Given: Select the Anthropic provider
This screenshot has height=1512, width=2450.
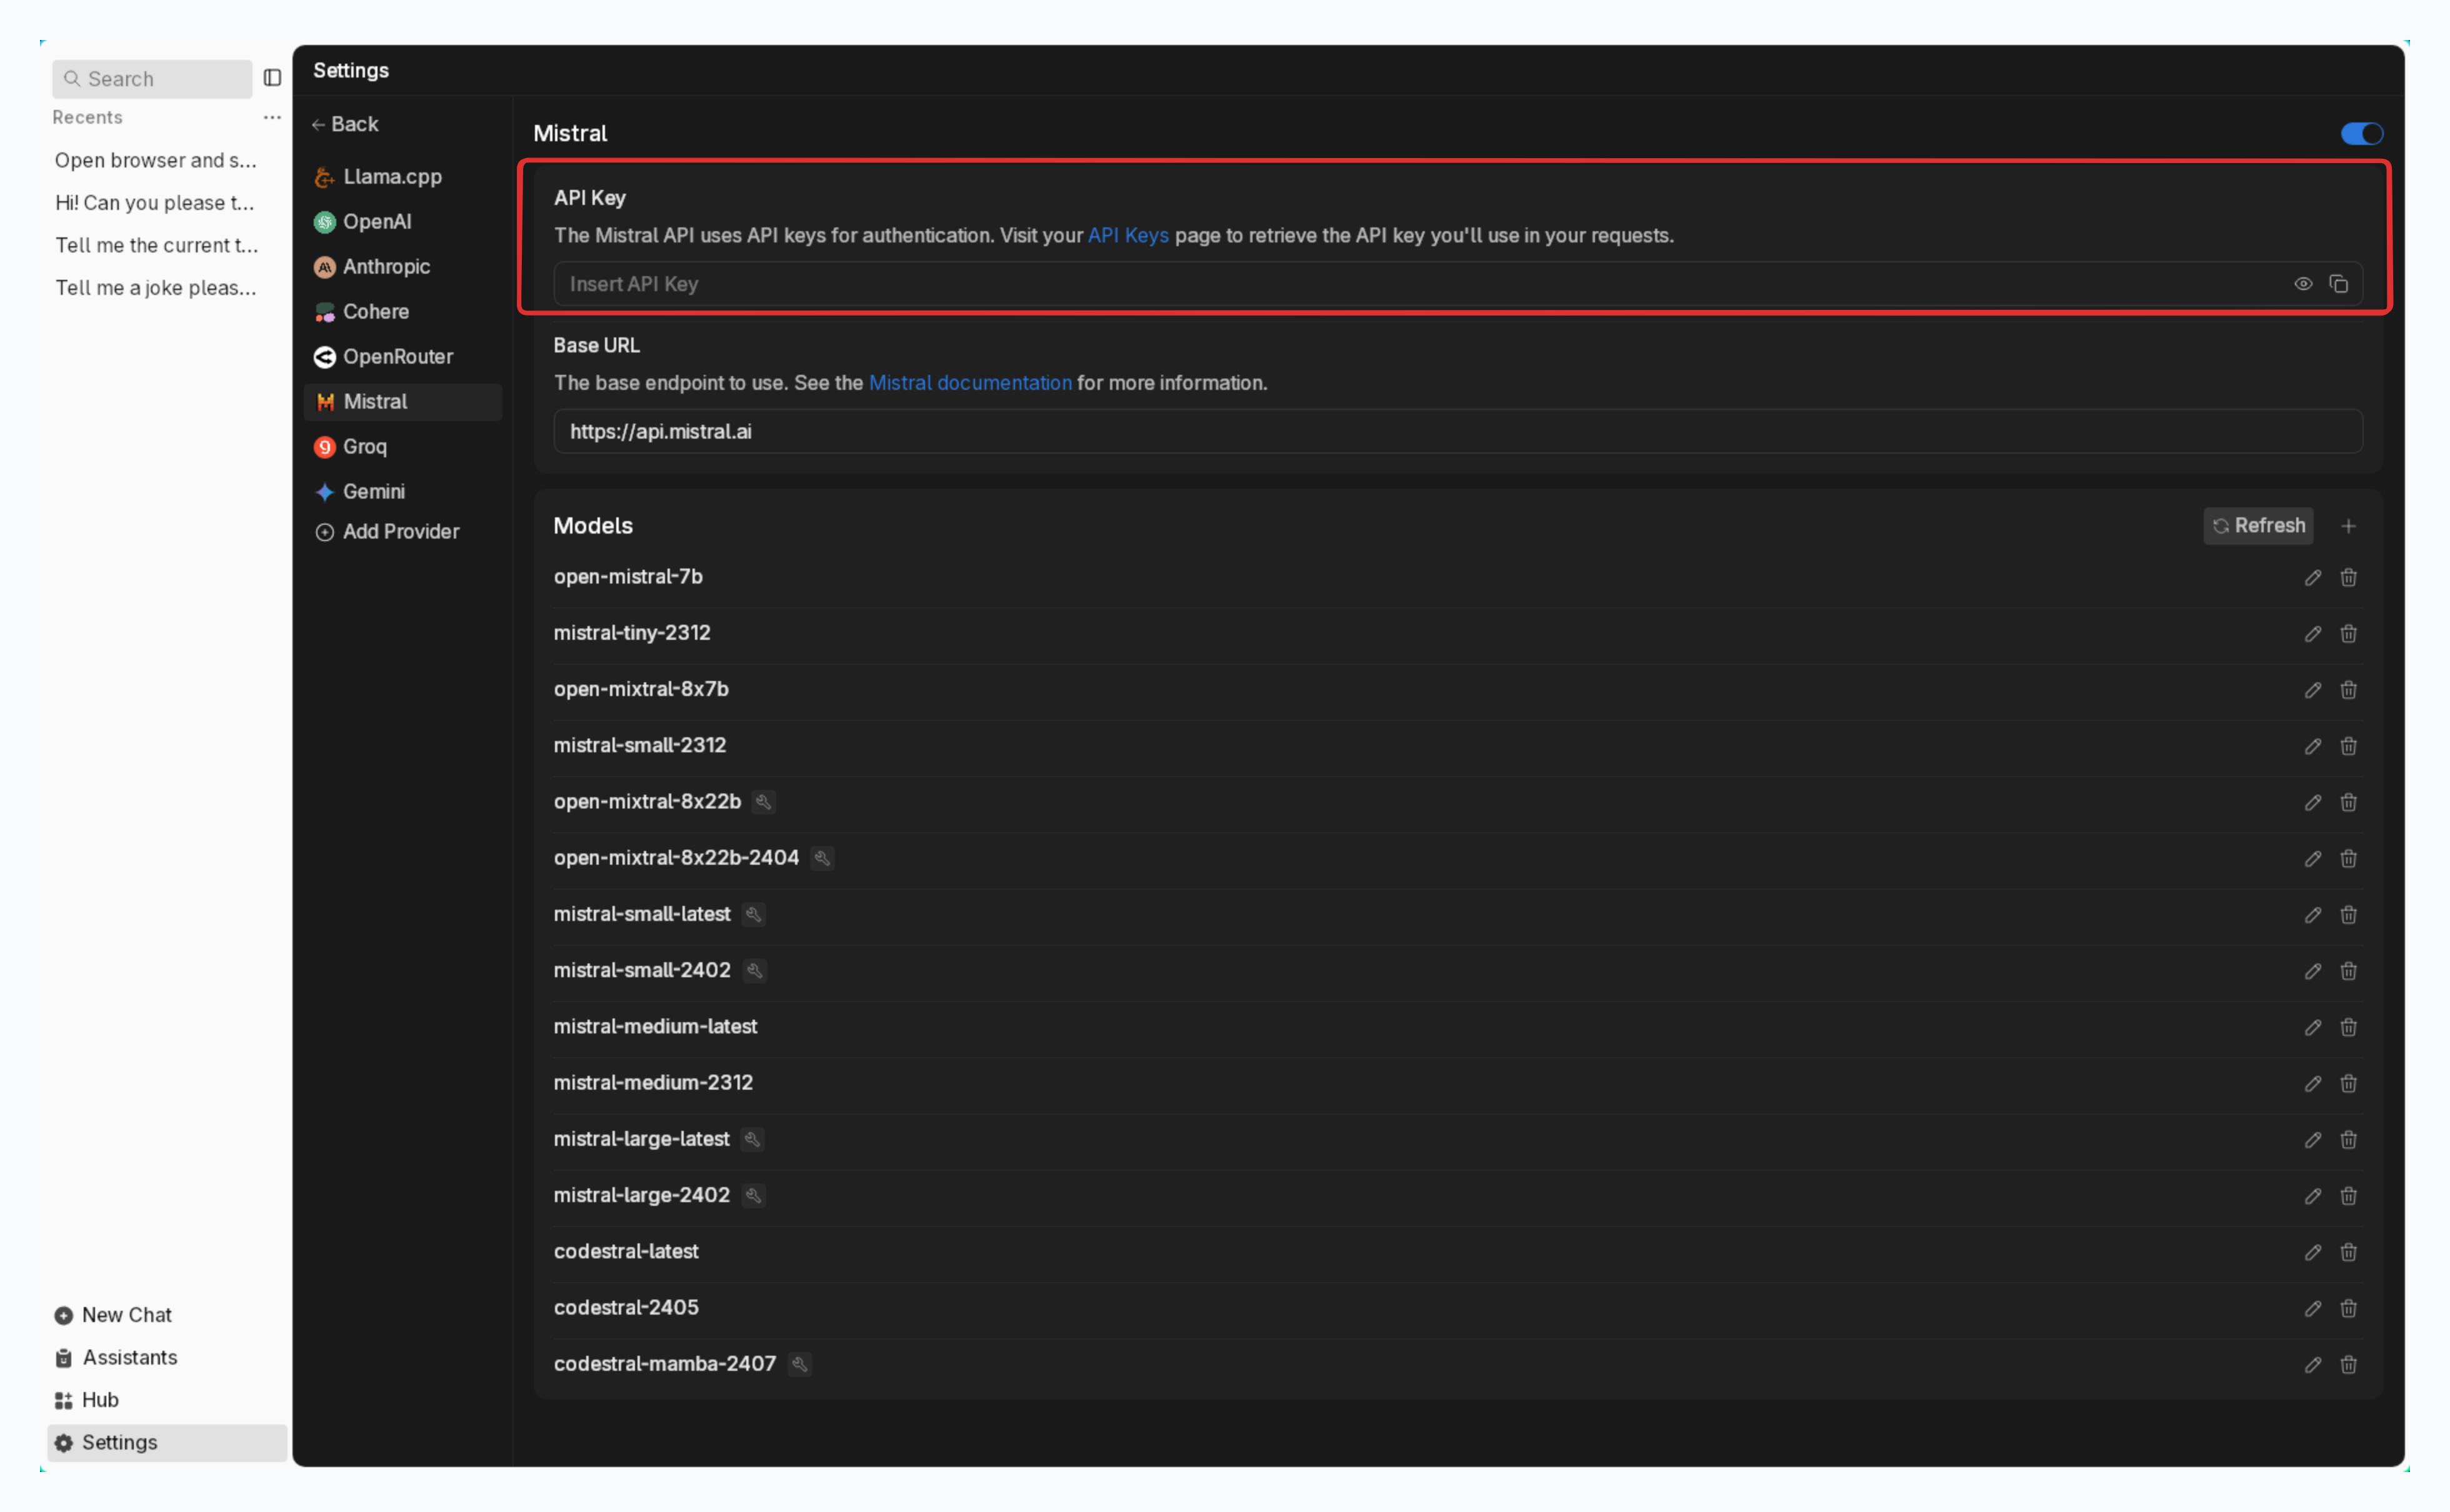Looking at the screenshot, I should pos(386,267).
